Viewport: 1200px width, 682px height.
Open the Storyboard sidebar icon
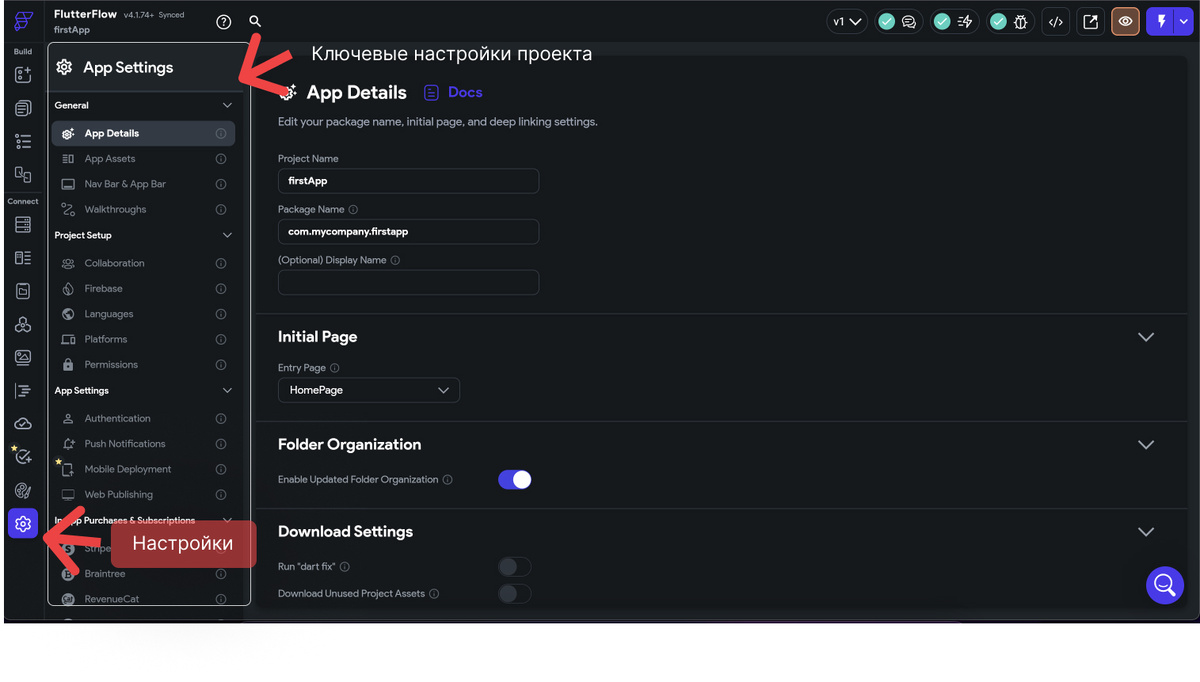[x=23, y=175]
